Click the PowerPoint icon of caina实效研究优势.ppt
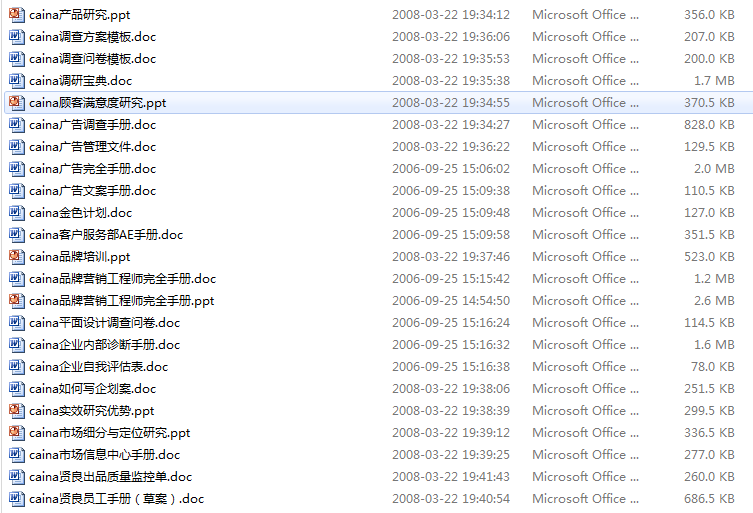 pyautogui.click(x=16, y=411)
